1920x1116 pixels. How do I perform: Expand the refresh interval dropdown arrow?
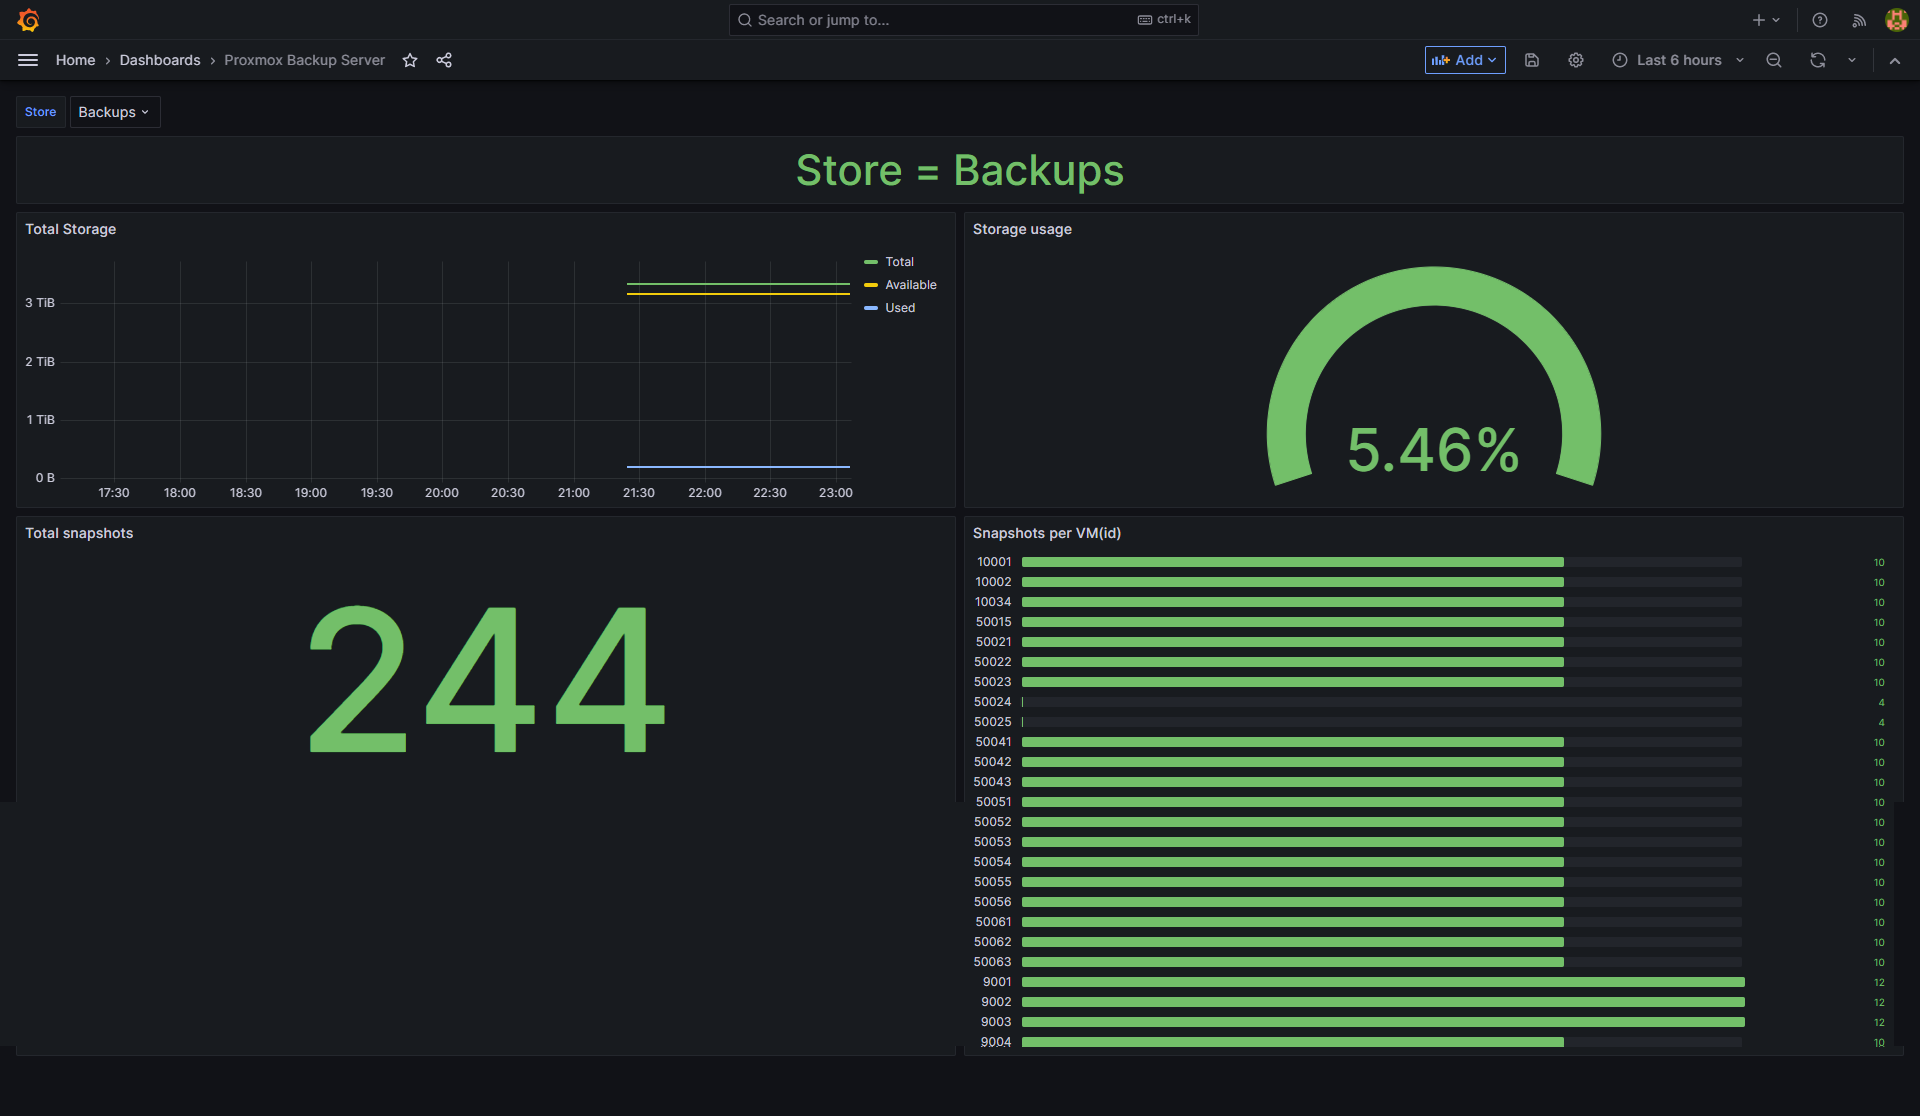(1852, 60)
